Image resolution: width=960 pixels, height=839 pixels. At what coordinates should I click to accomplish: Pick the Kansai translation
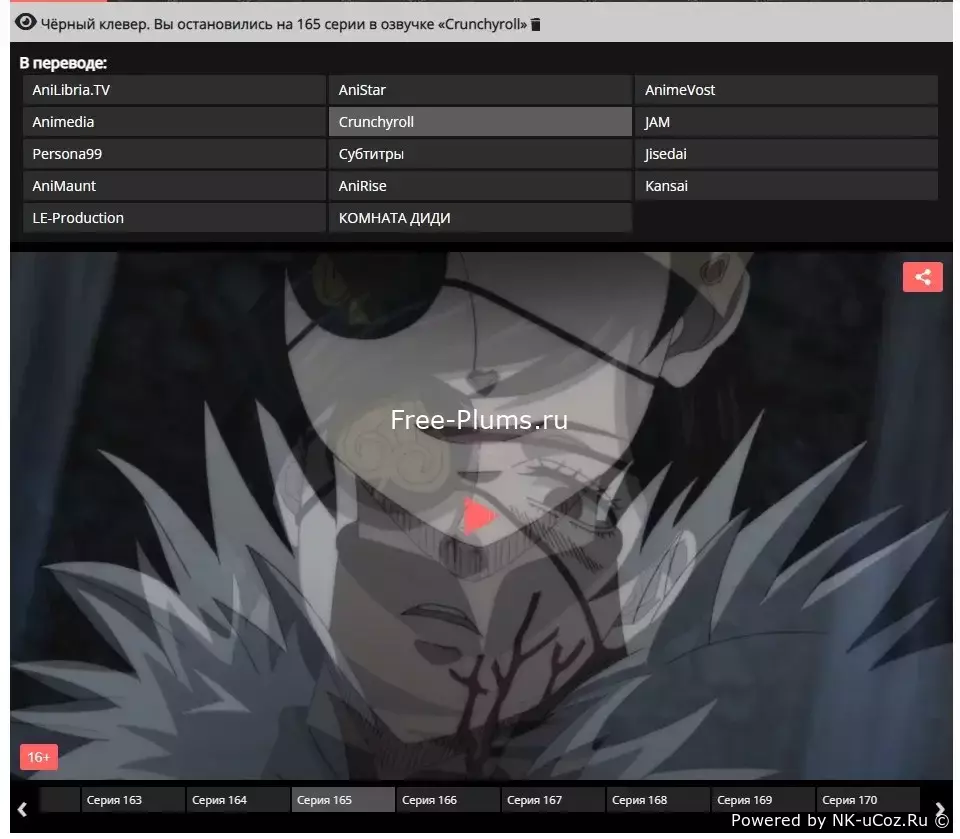pyautogui.click(x=786, y=186)
